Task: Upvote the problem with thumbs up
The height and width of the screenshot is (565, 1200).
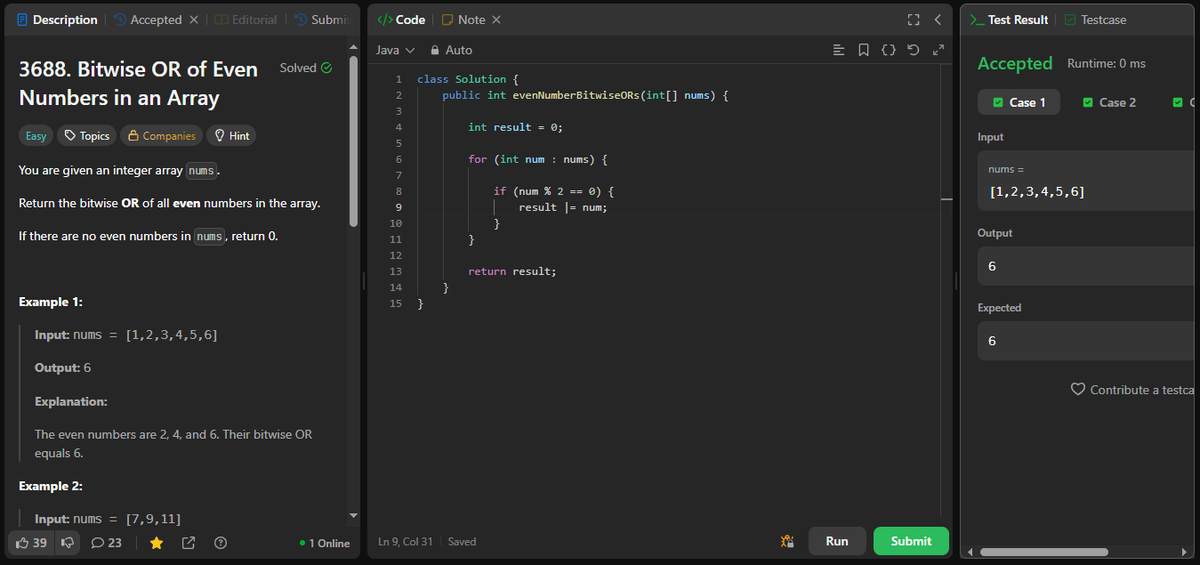Action: 31,543
